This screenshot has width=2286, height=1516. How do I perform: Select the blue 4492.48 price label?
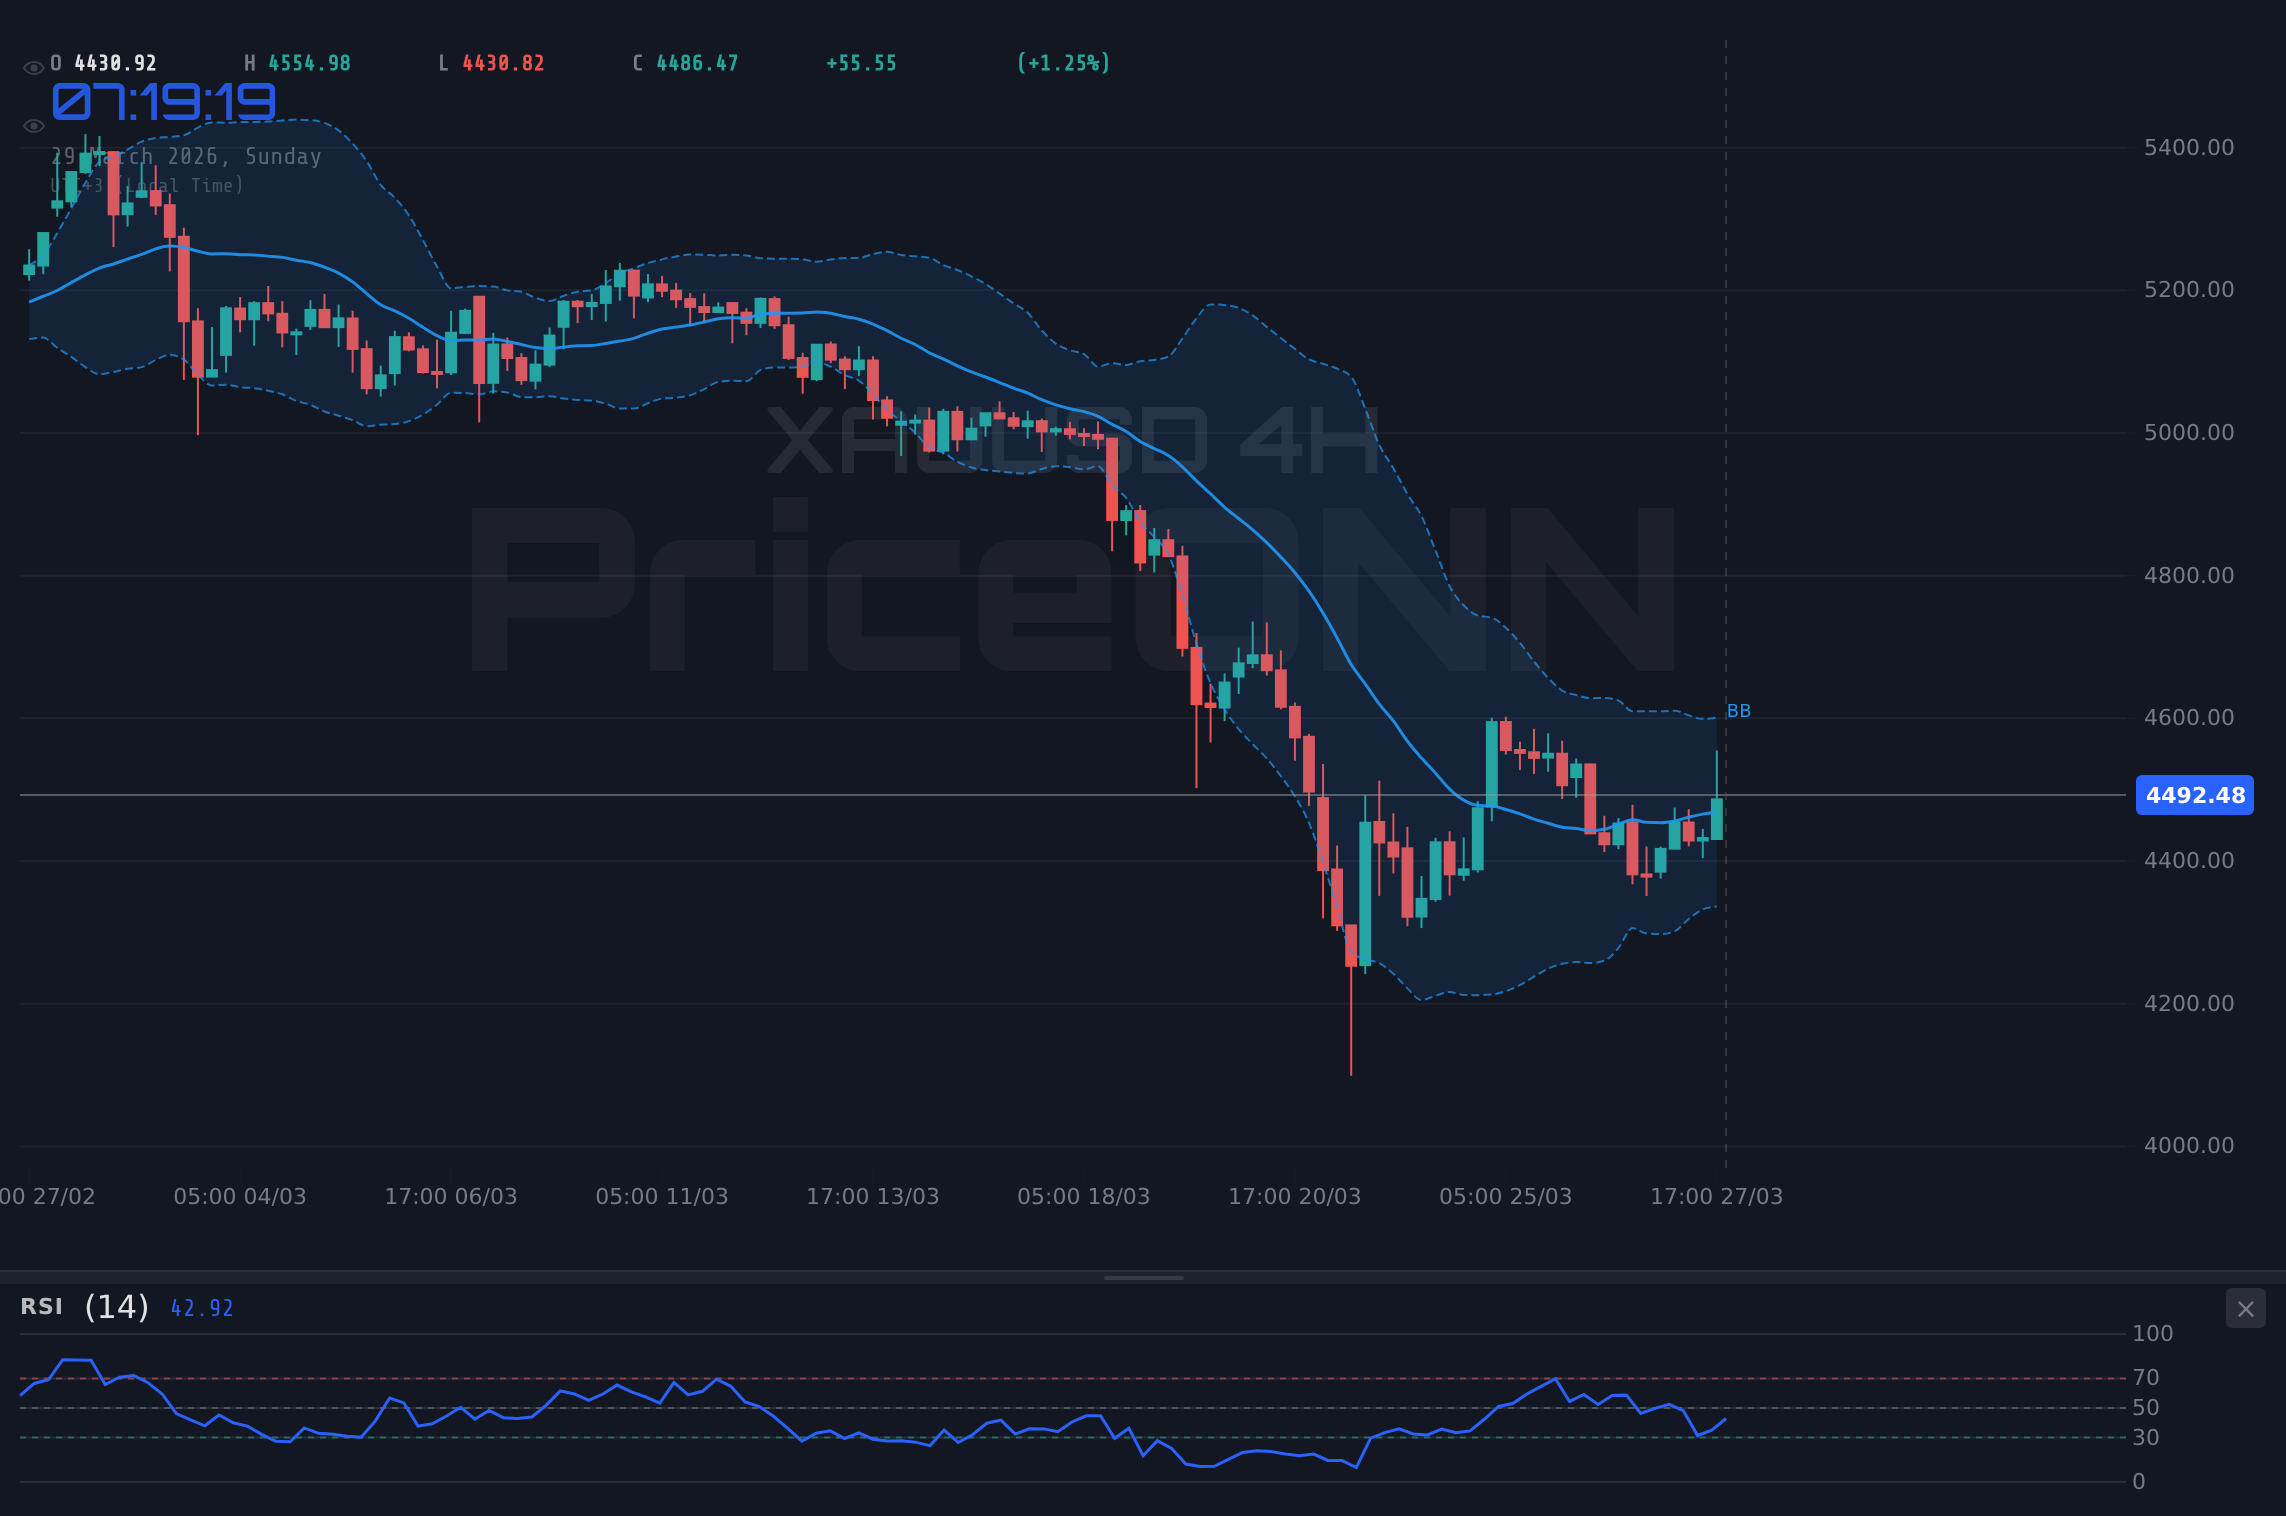(x=2194, y=795)
